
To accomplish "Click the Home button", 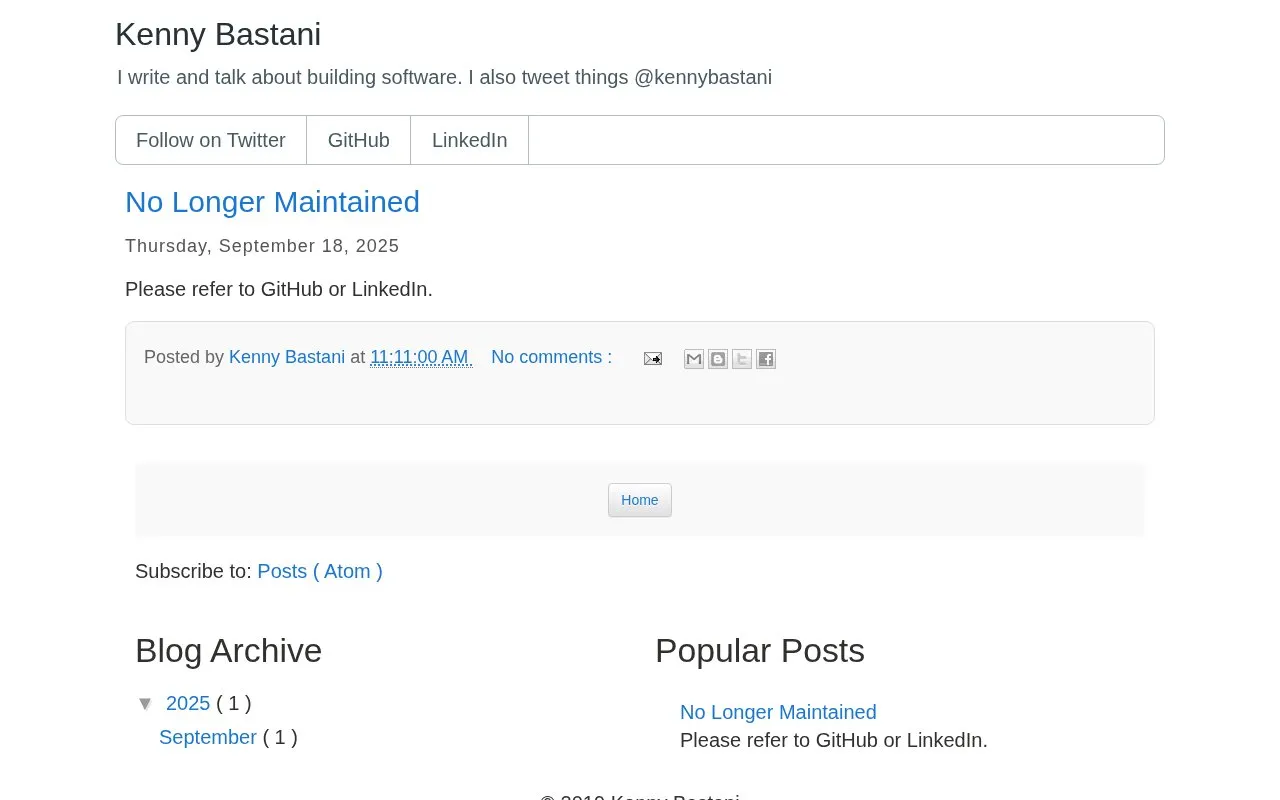I will pos(640,500).
